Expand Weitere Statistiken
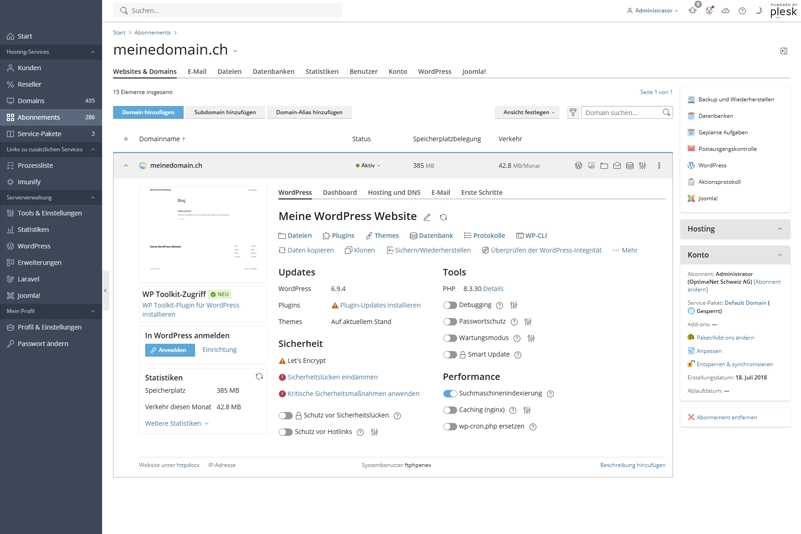This screenshot has width=801, height=534. [x=177, y=424]
